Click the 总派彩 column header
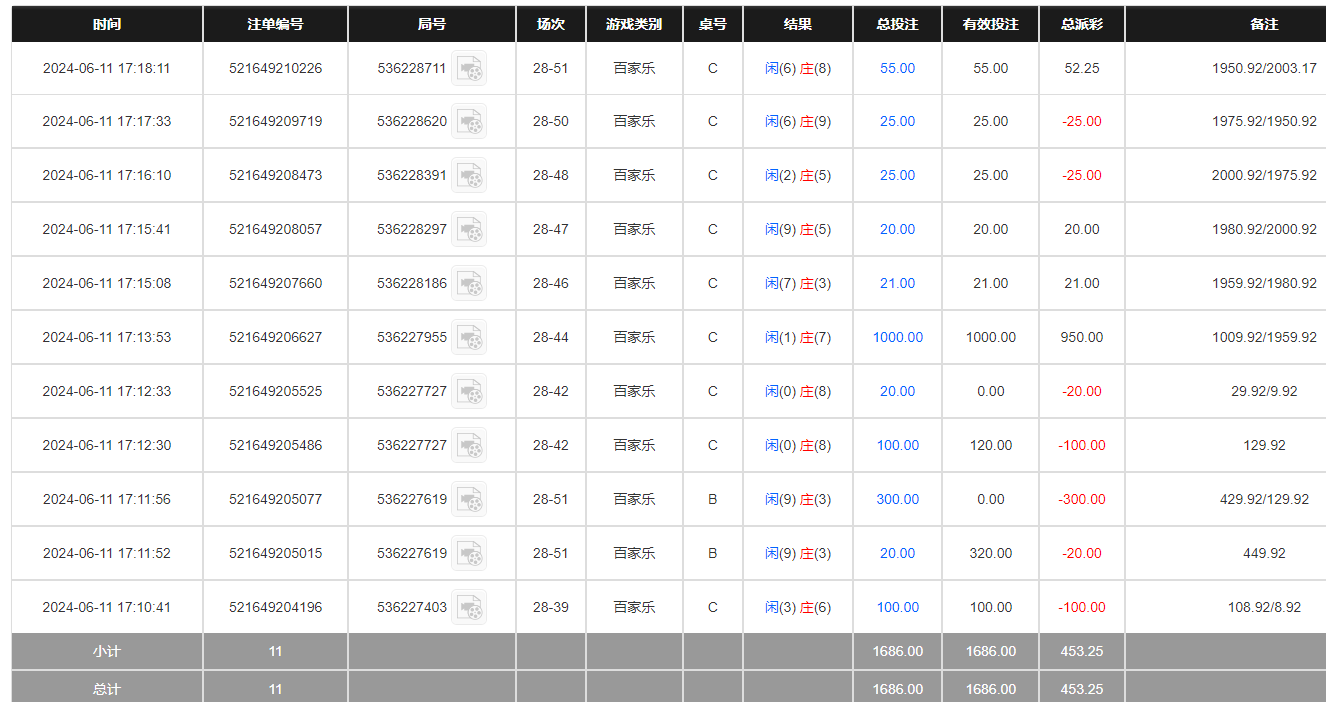 click(1081, 24)
